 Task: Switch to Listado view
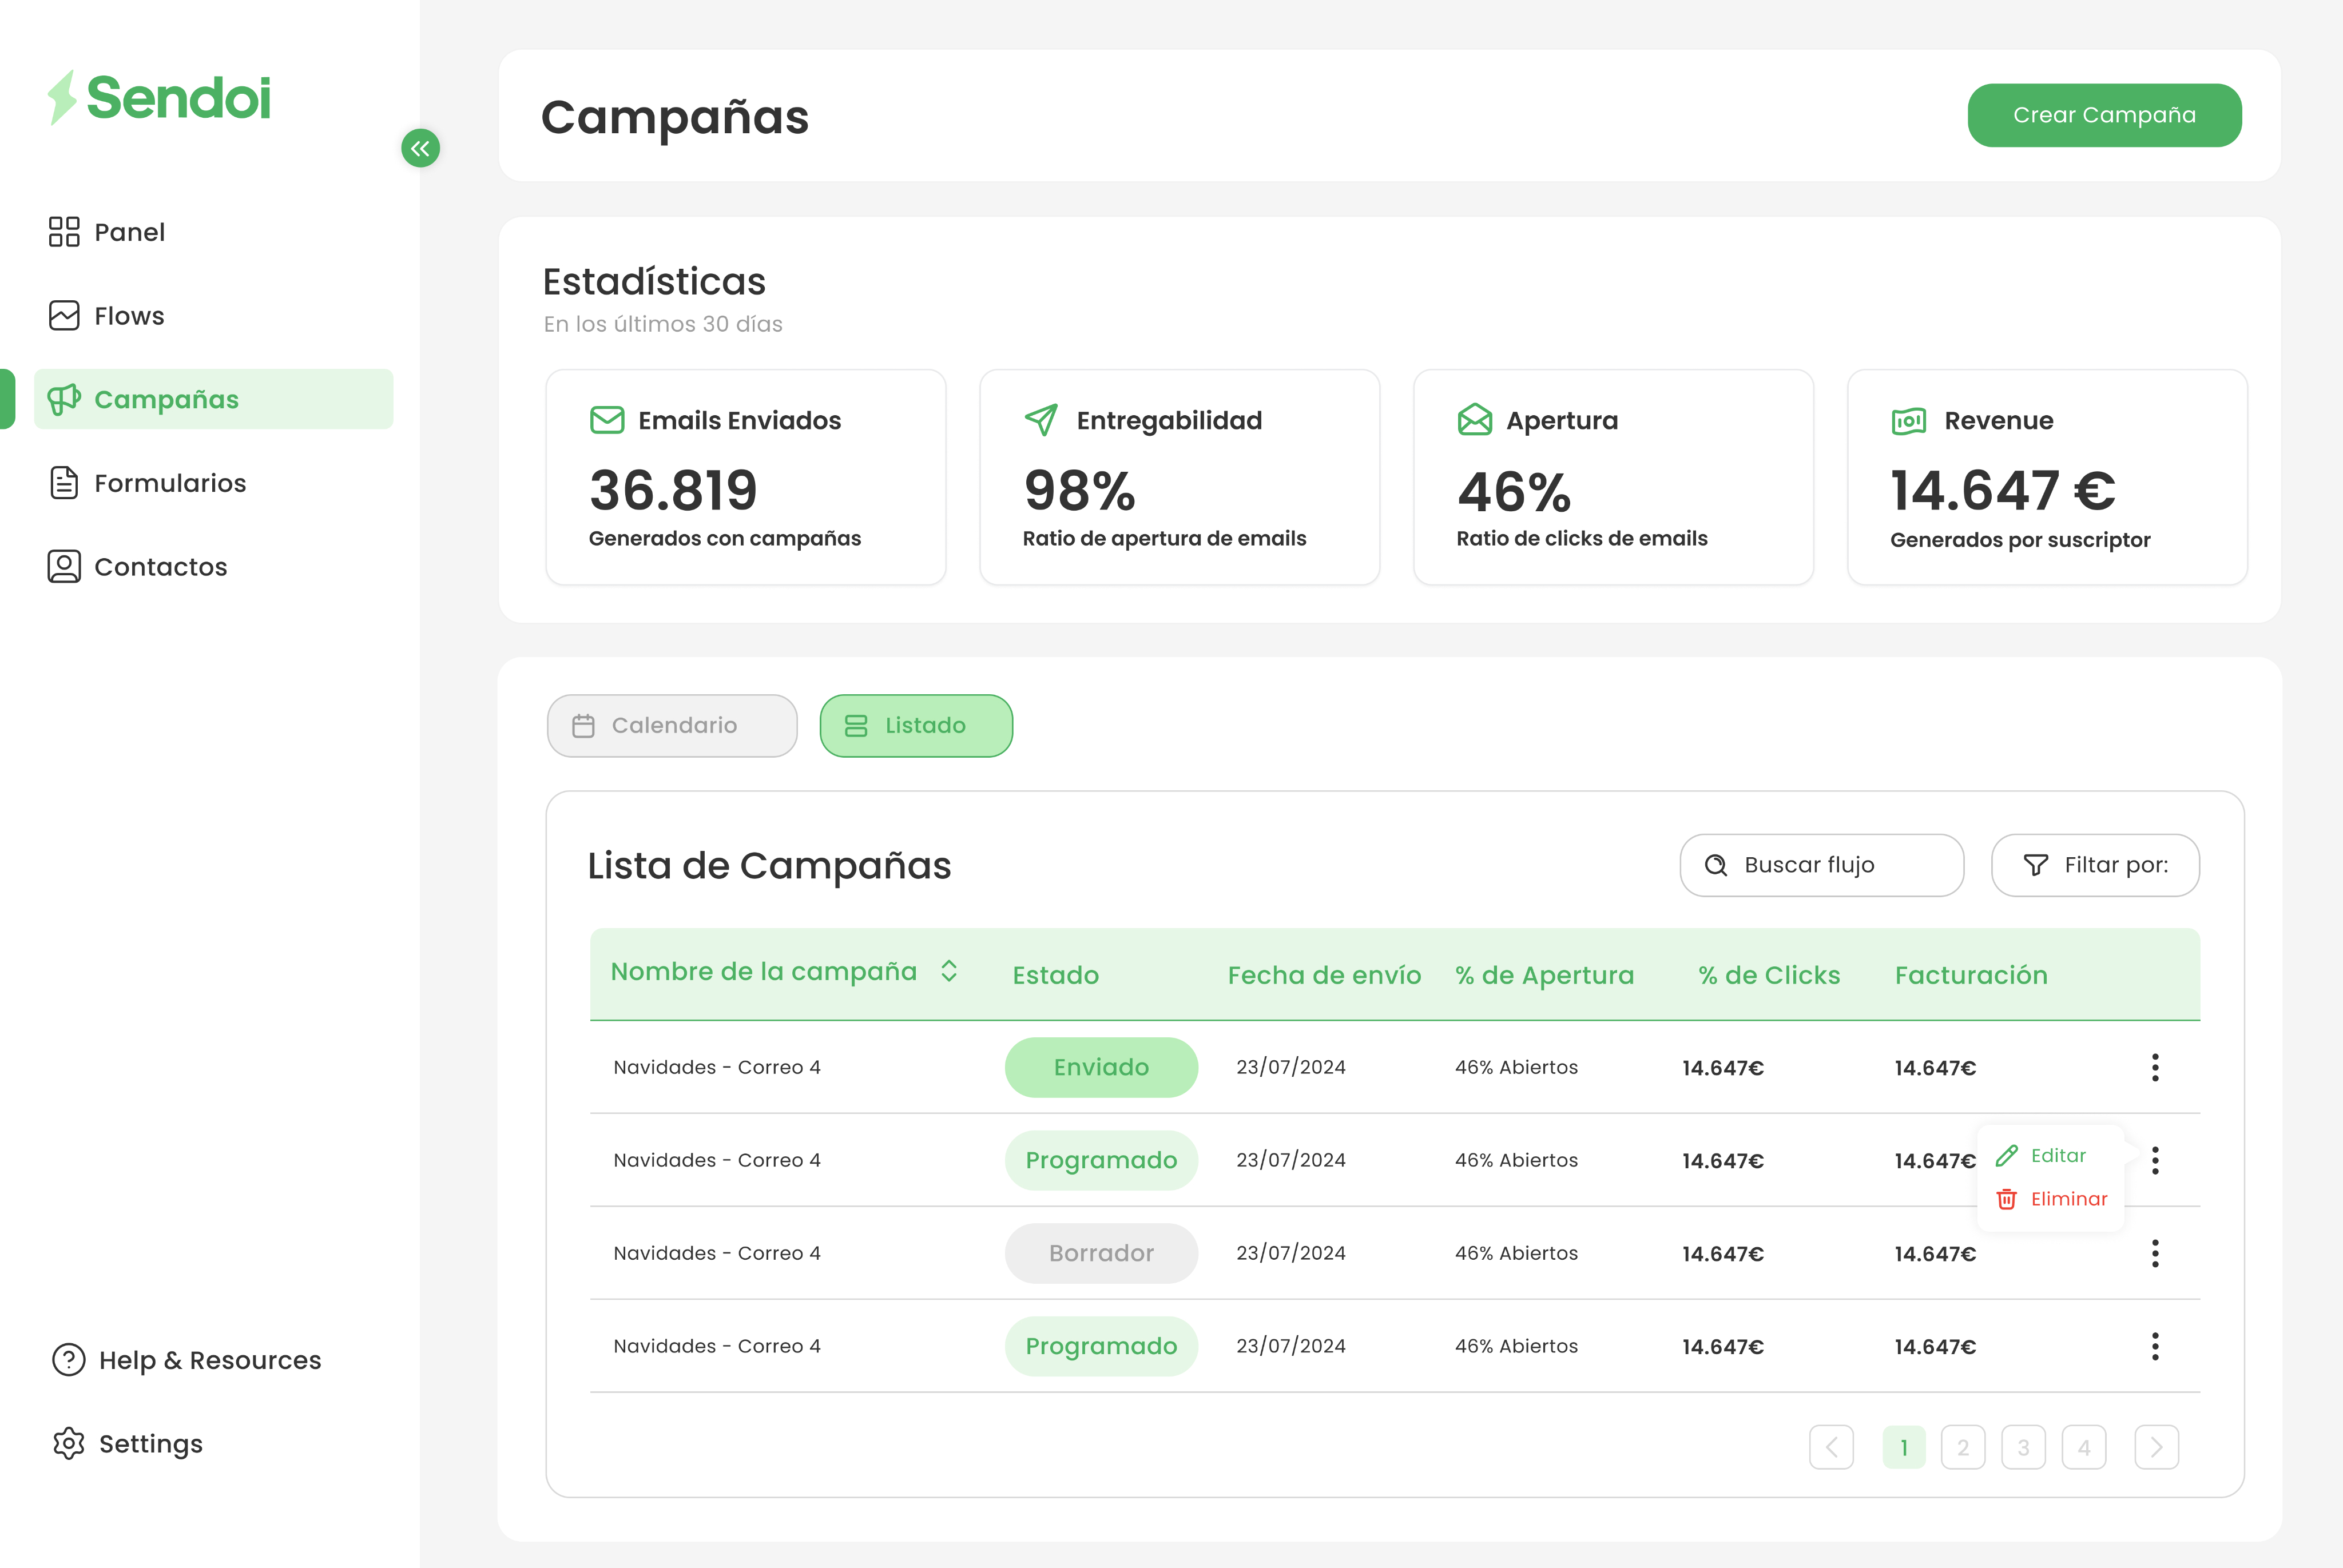tap(915, 726)
